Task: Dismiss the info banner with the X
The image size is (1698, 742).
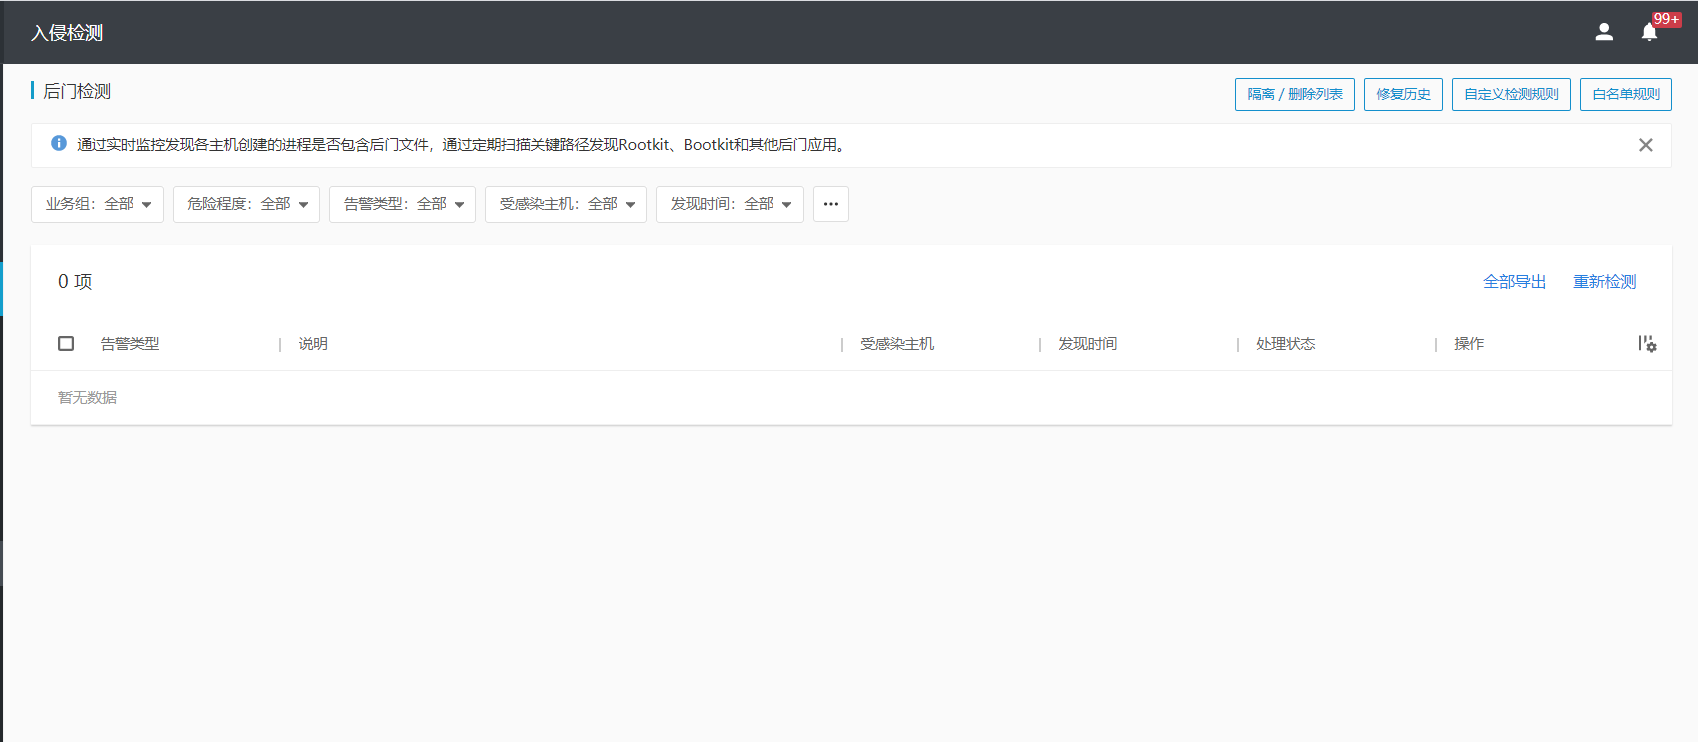Action: pos(1645,145)
